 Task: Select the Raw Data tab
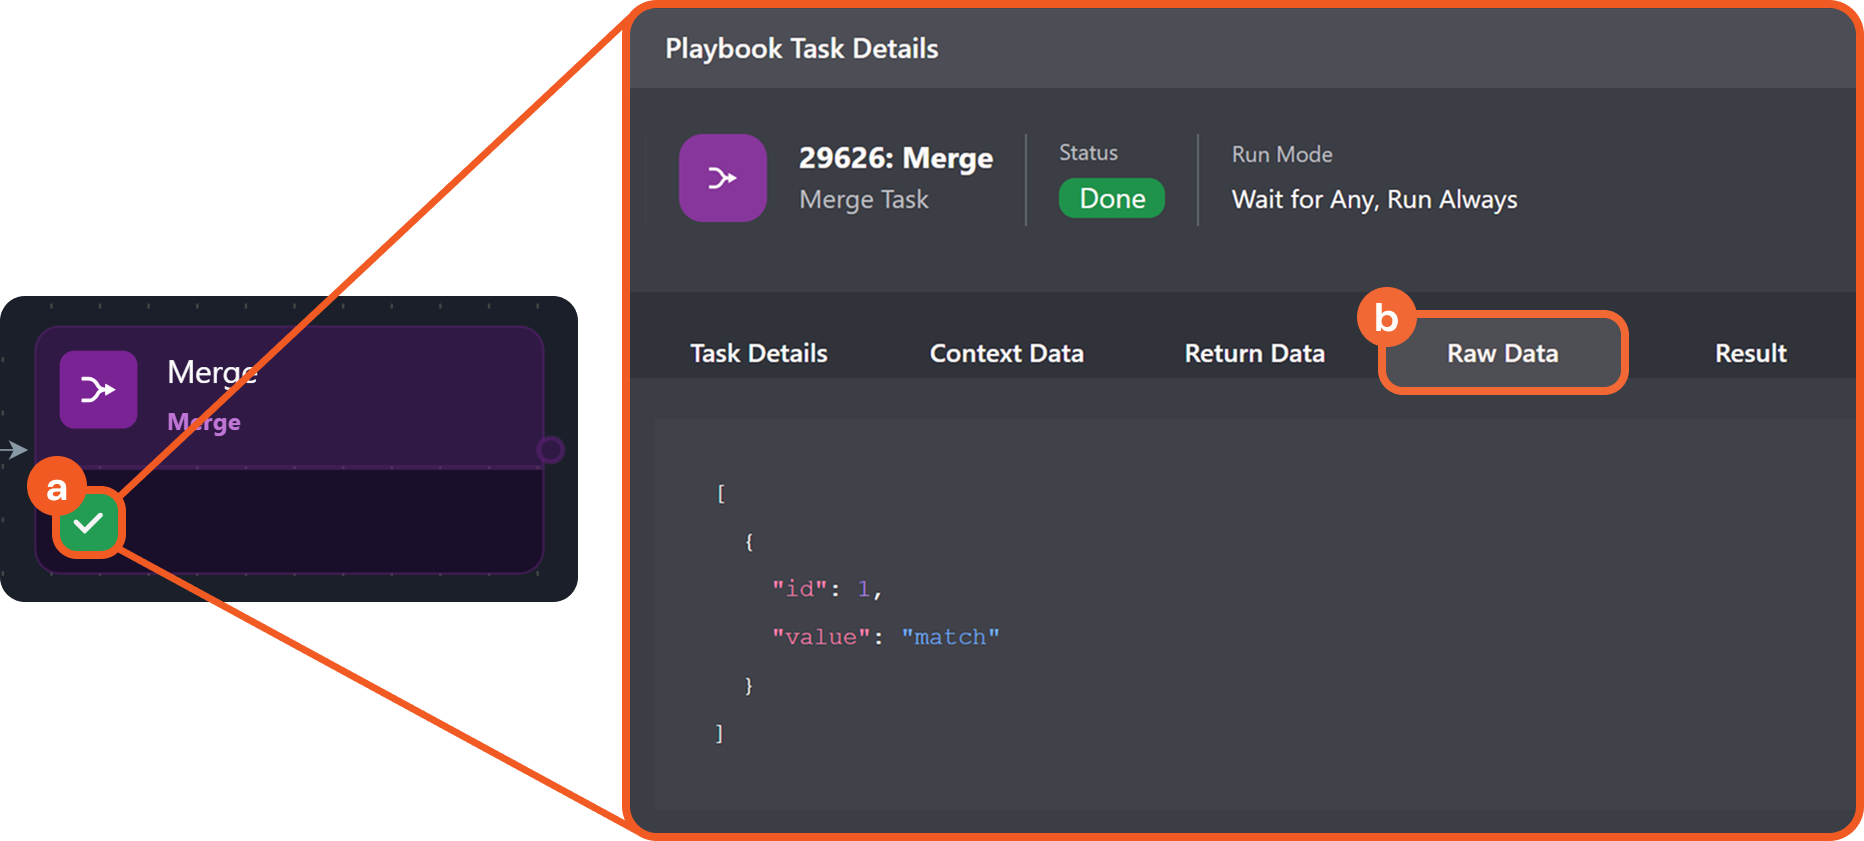click(x=1502, y=353)
